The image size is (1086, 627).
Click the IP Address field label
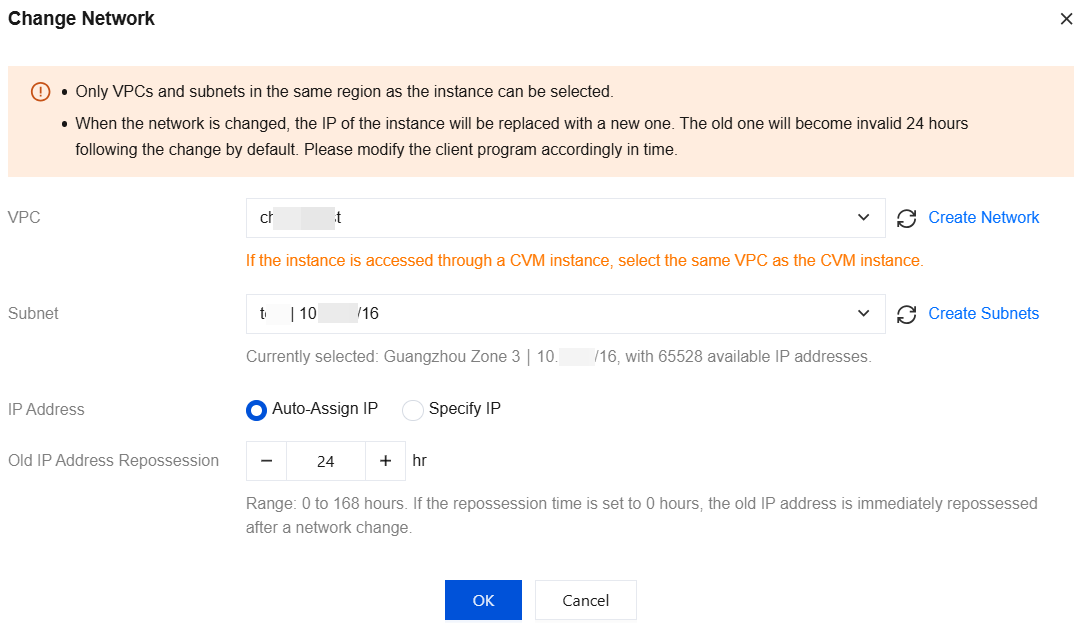click(x=46, y=409)
